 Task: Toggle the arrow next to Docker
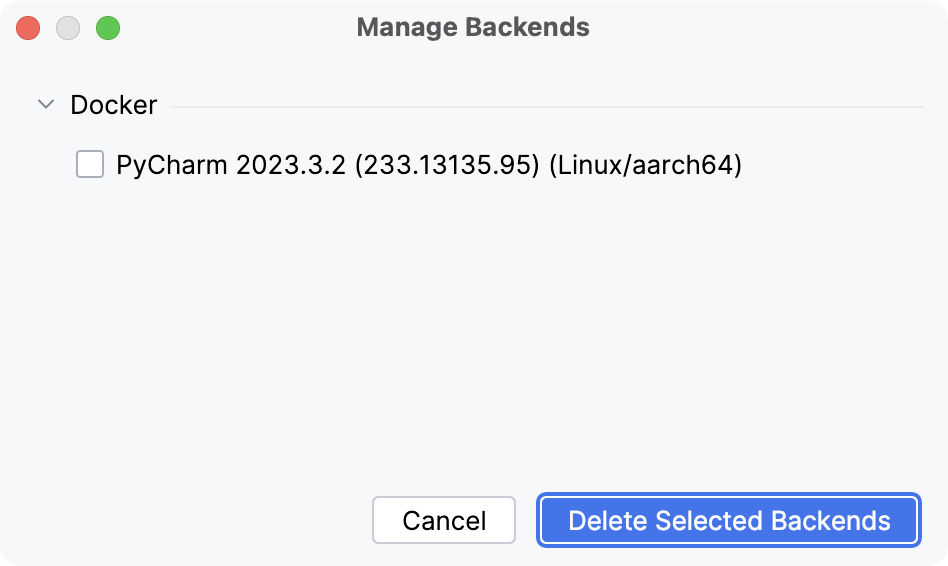coord(45,104)
